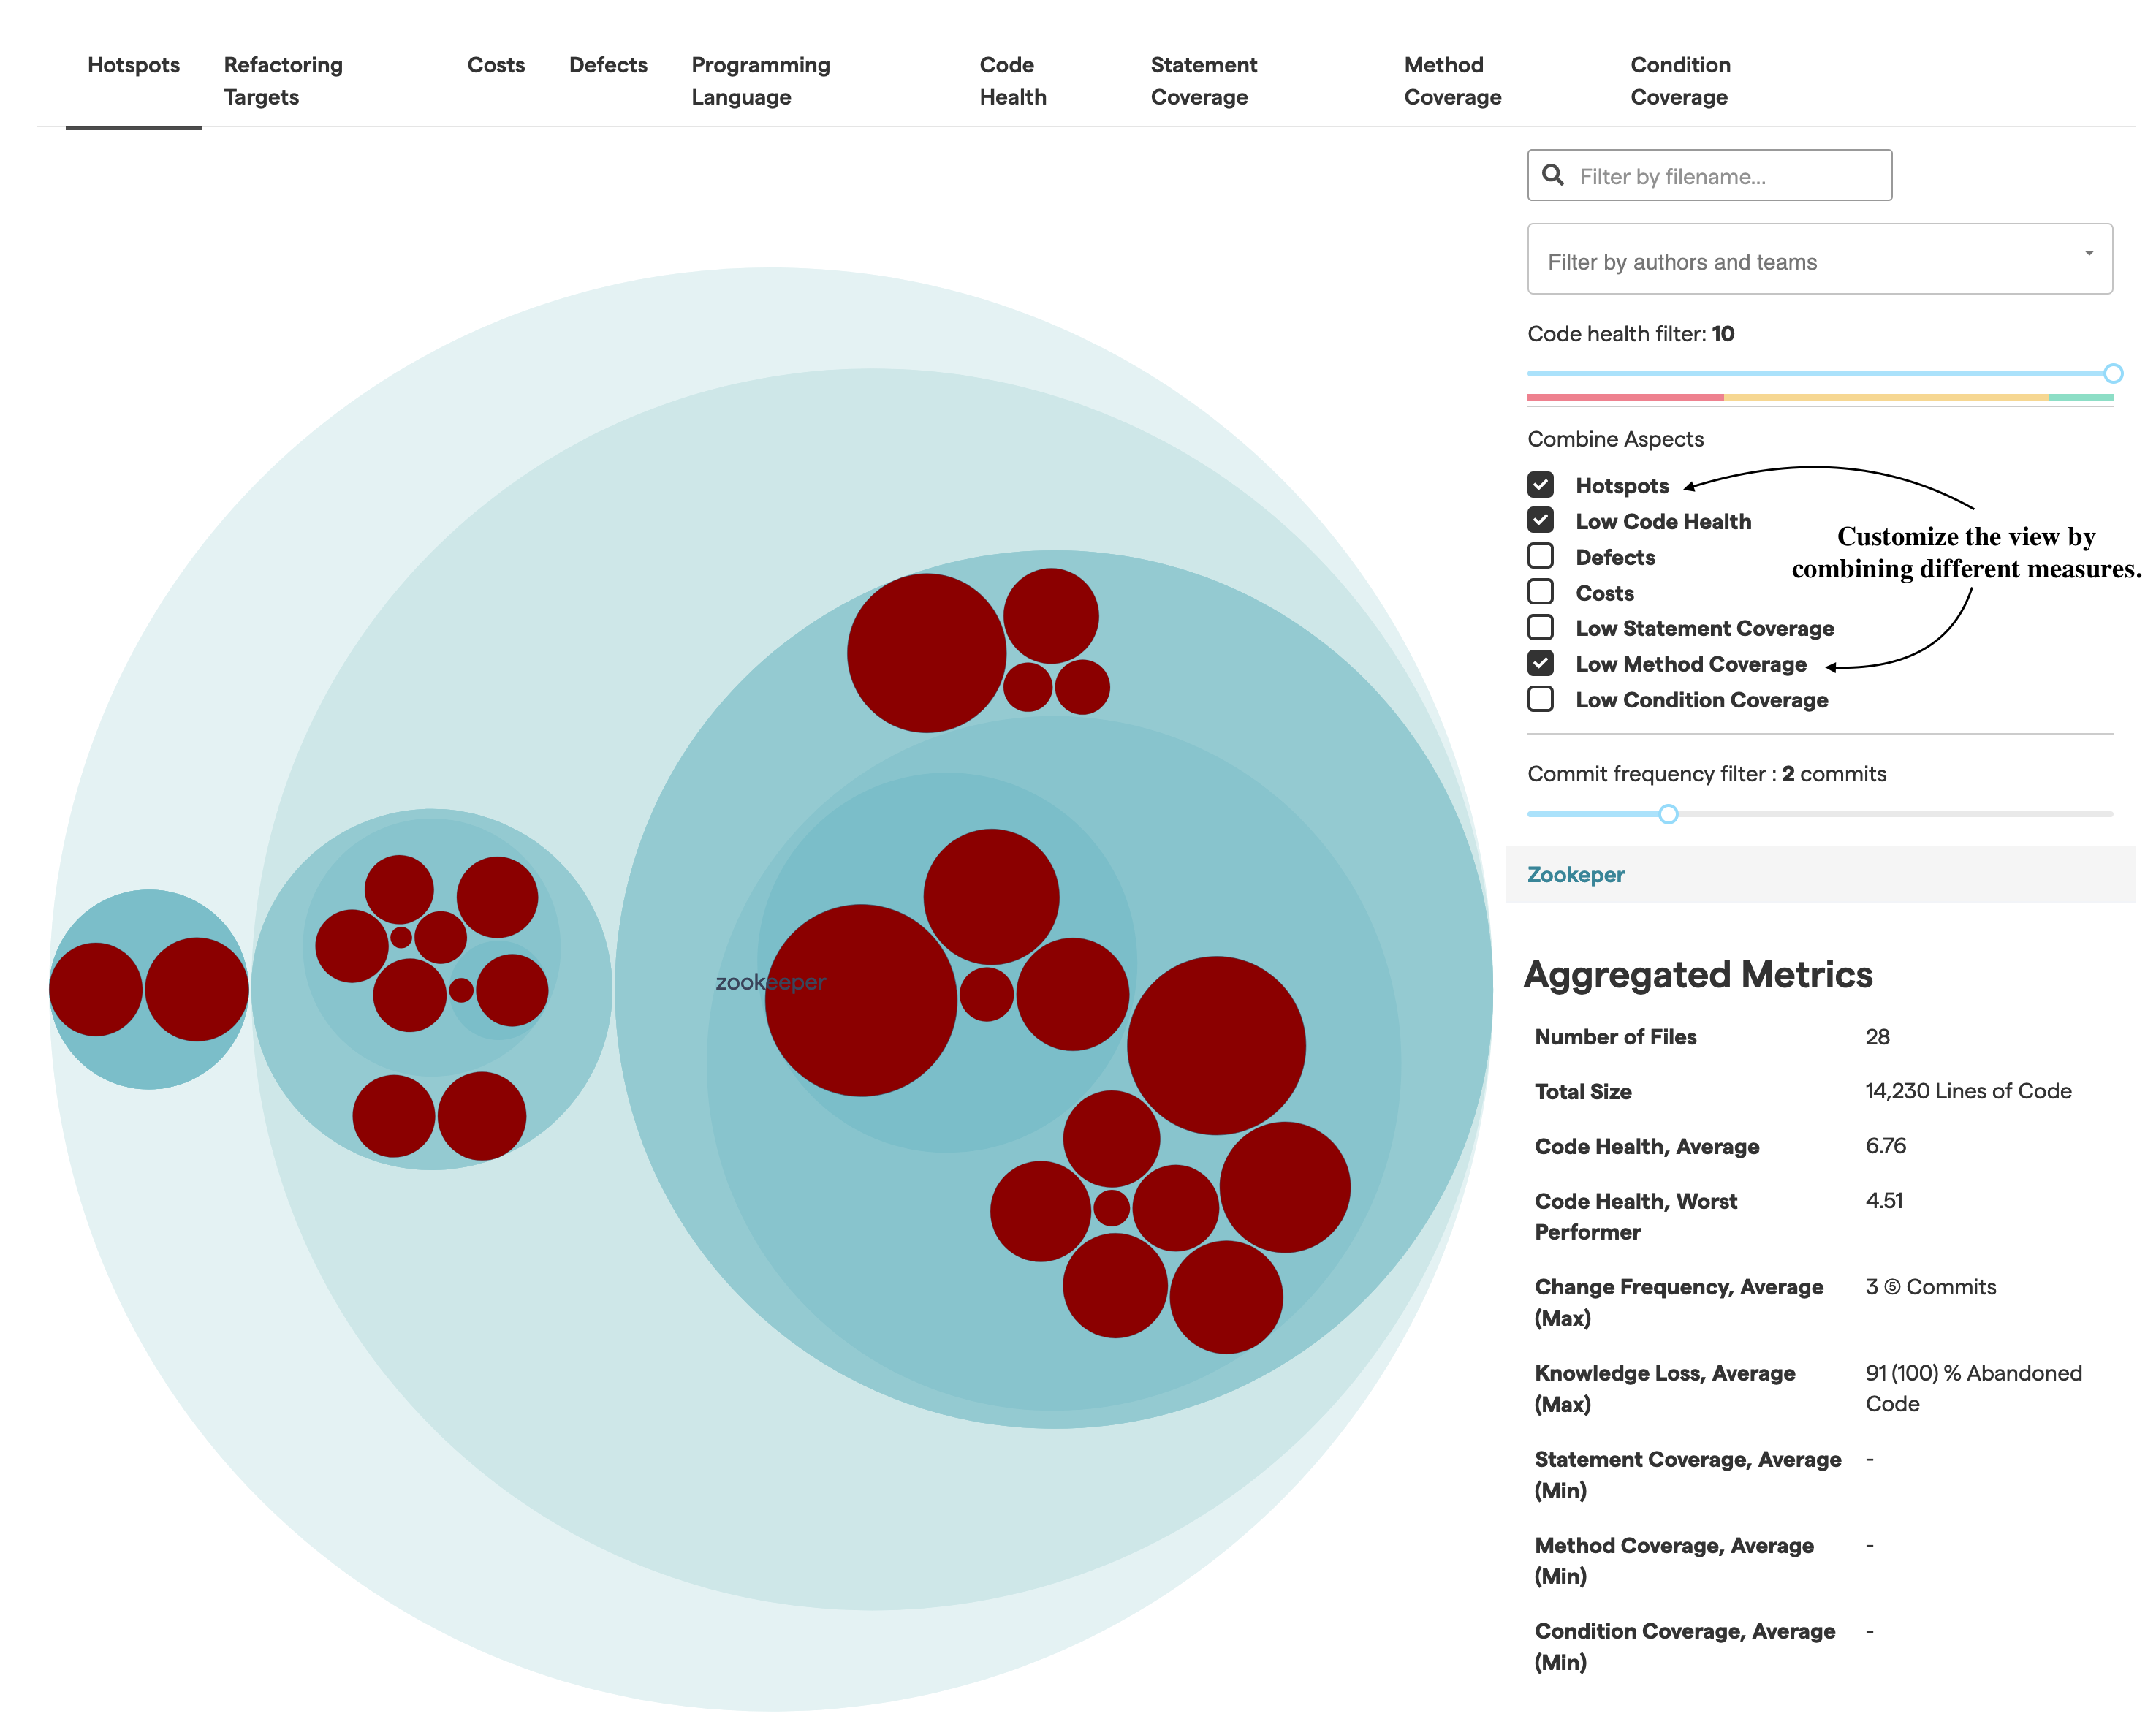Open the Filter by authors and teams dropdown

pyautogui.click(x=1819, y=259)
